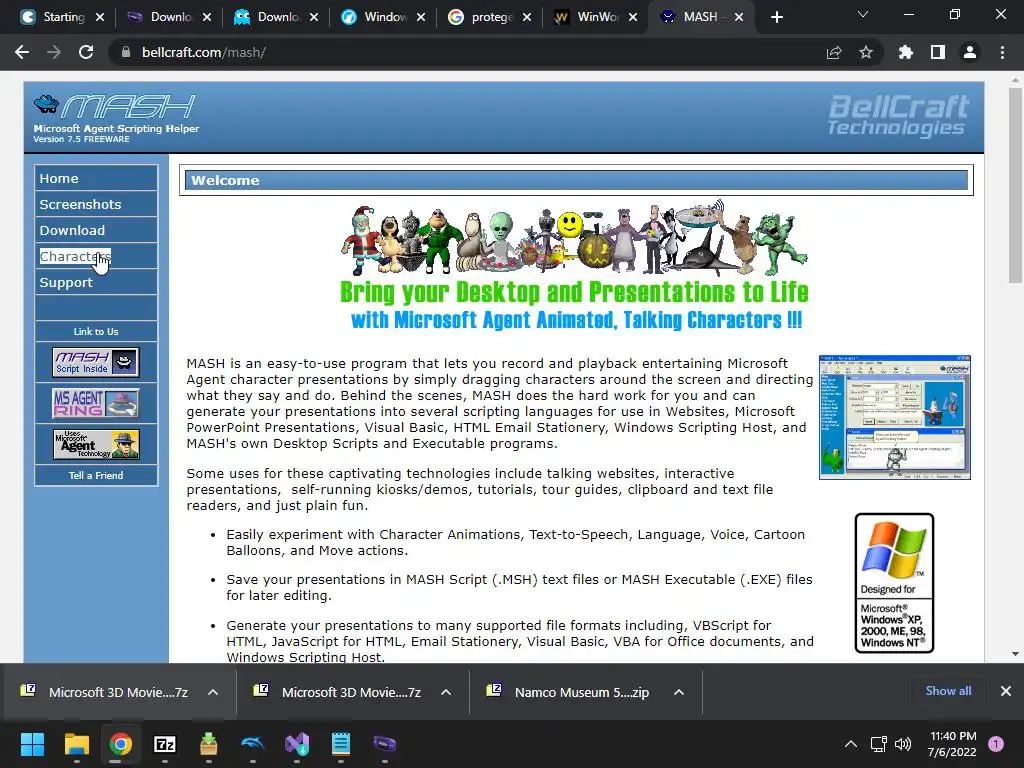Show hidden system tray icons

click(x=851, y=744)
